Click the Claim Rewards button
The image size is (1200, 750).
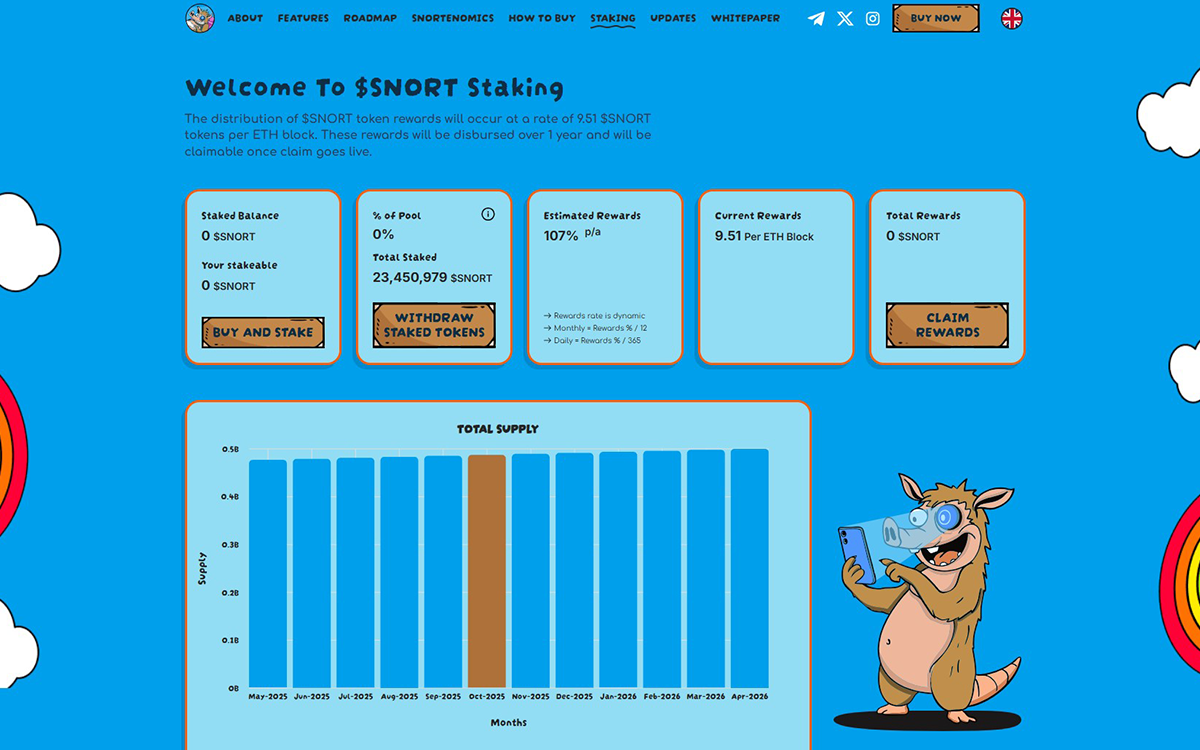[x=947, y=325]
